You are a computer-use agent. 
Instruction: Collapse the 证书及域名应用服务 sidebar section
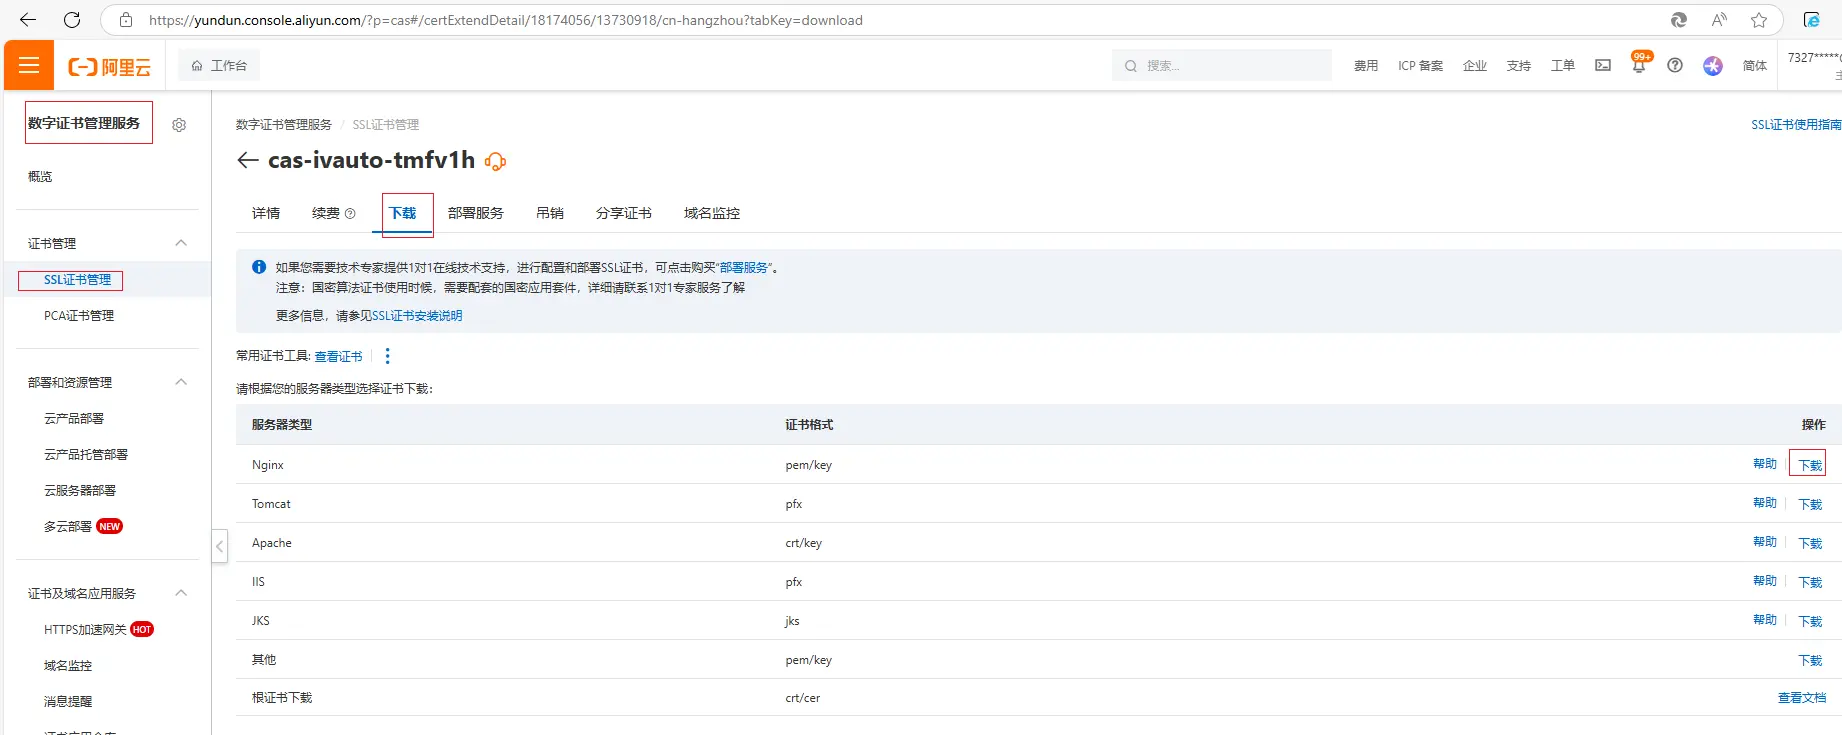[x=181, y=593]
